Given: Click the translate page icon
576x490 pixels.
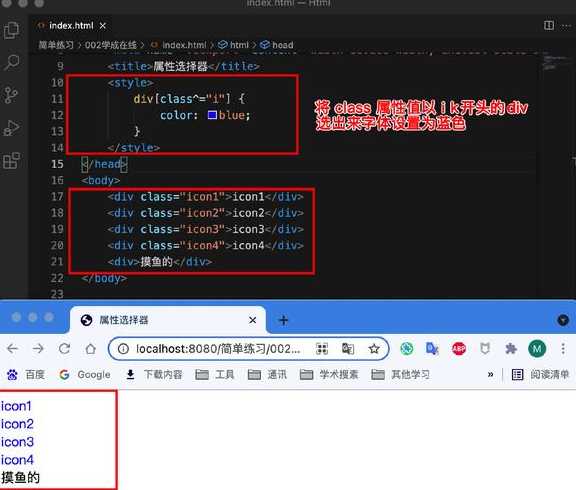Looking at the screenshot, I should [348, 349].
